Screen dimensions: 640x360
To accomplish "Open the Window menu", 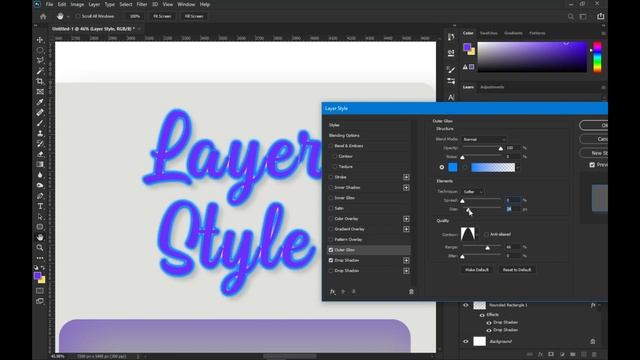I will tap(186, 4).
